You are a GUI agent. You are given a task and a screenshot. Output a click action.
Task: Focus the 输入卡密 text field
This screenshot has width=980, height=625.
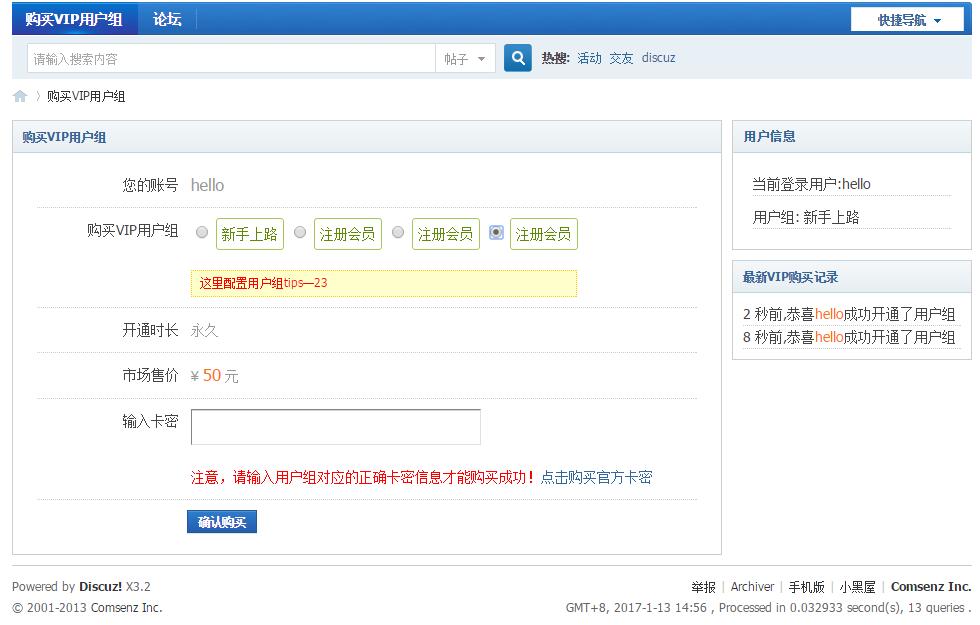(x=335, y=426)
